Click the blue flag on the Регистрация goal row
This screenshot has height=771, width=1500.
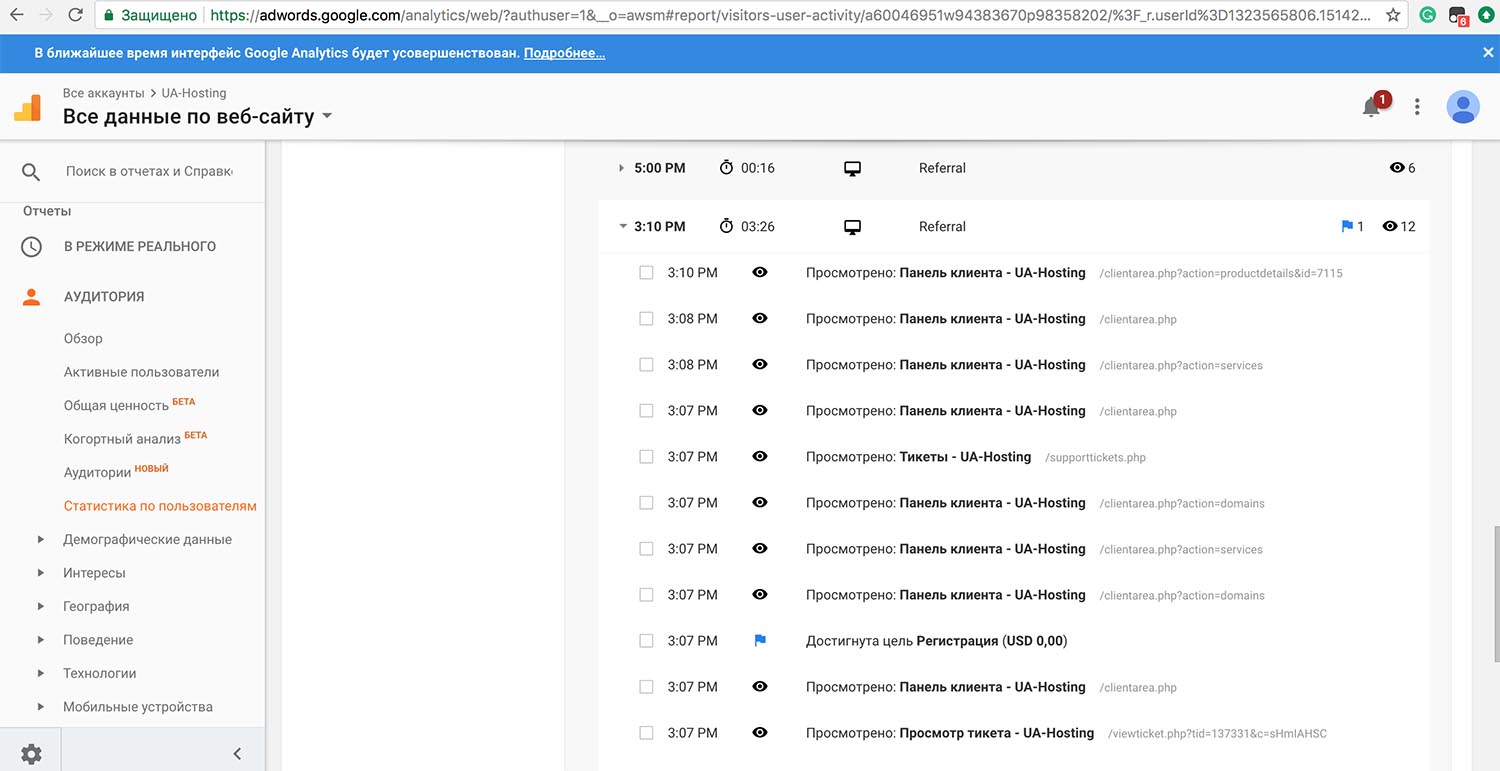(760, 641)
